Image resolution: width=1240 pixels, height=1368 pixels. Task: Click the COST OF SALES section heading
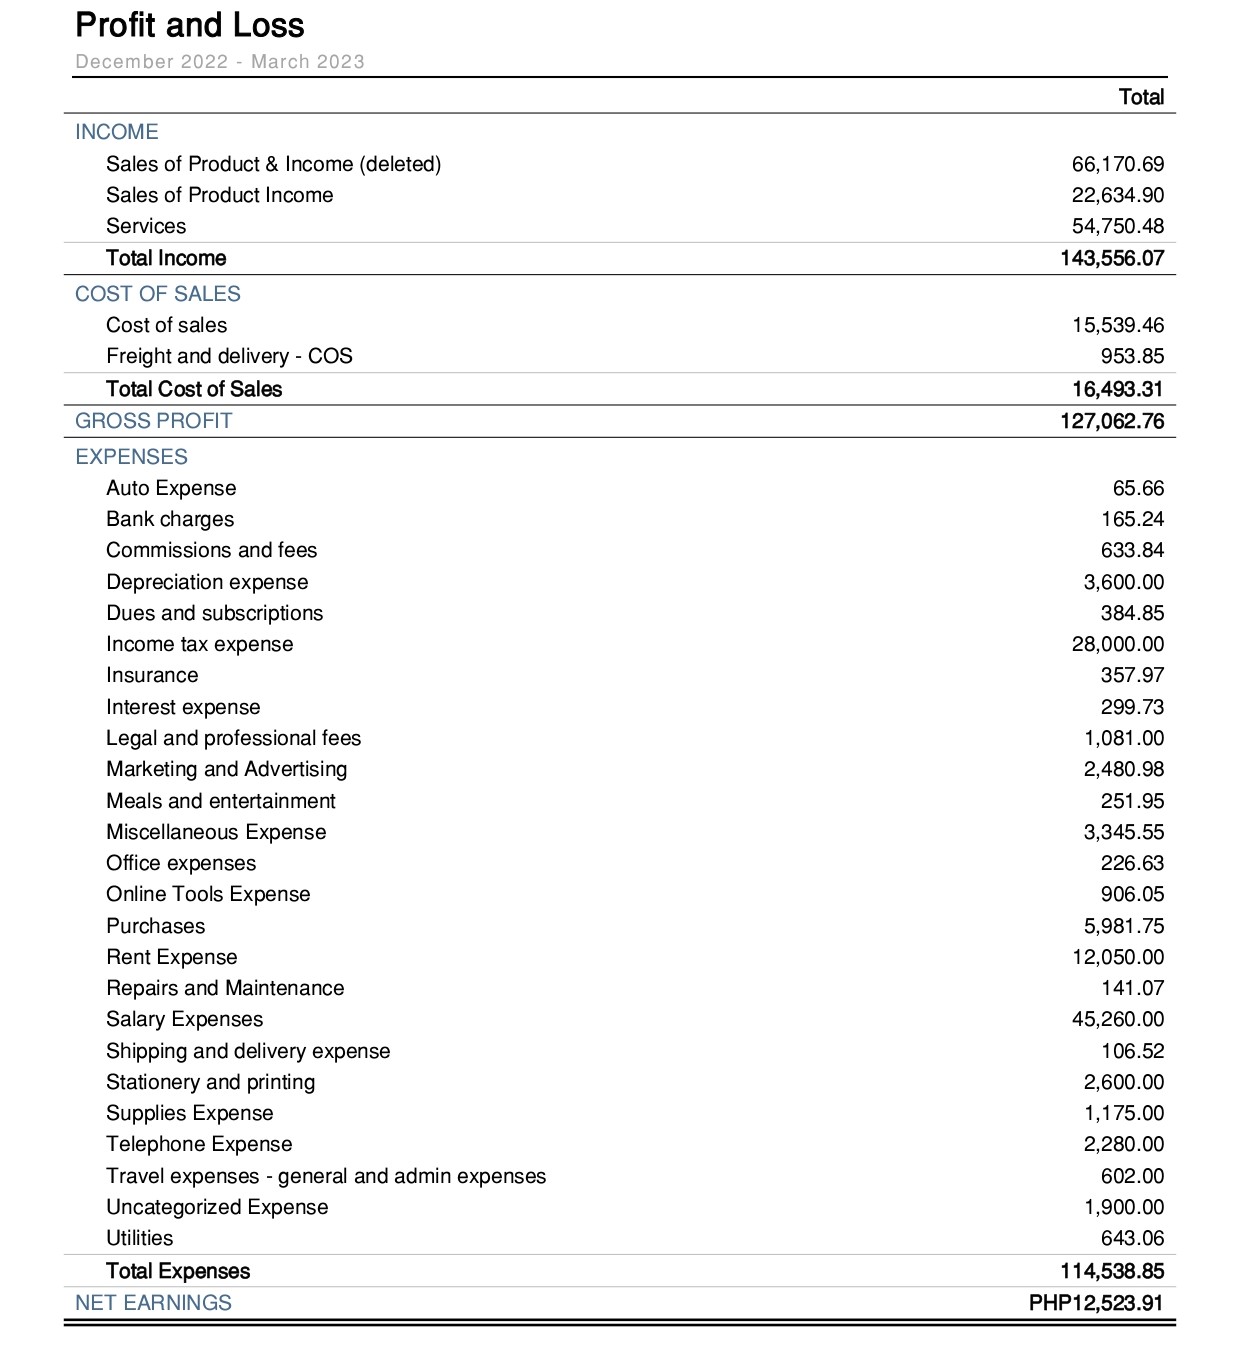[158, 294]
